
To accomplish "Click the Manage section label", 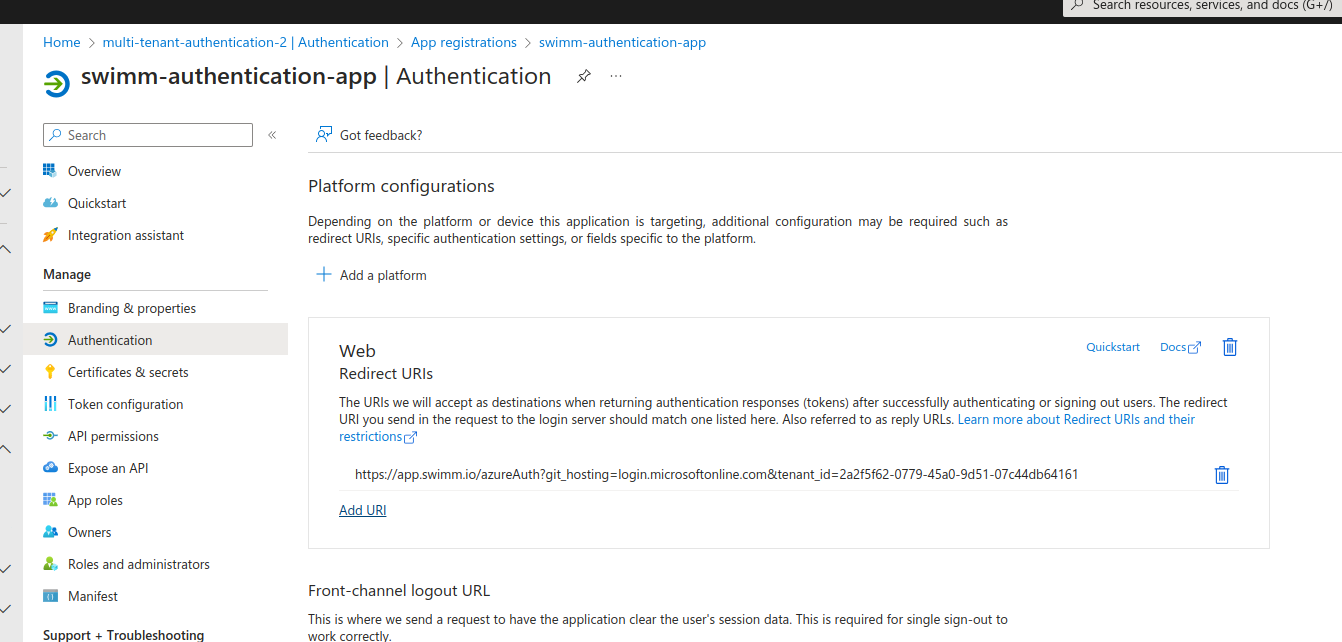I will click(67, 274).
